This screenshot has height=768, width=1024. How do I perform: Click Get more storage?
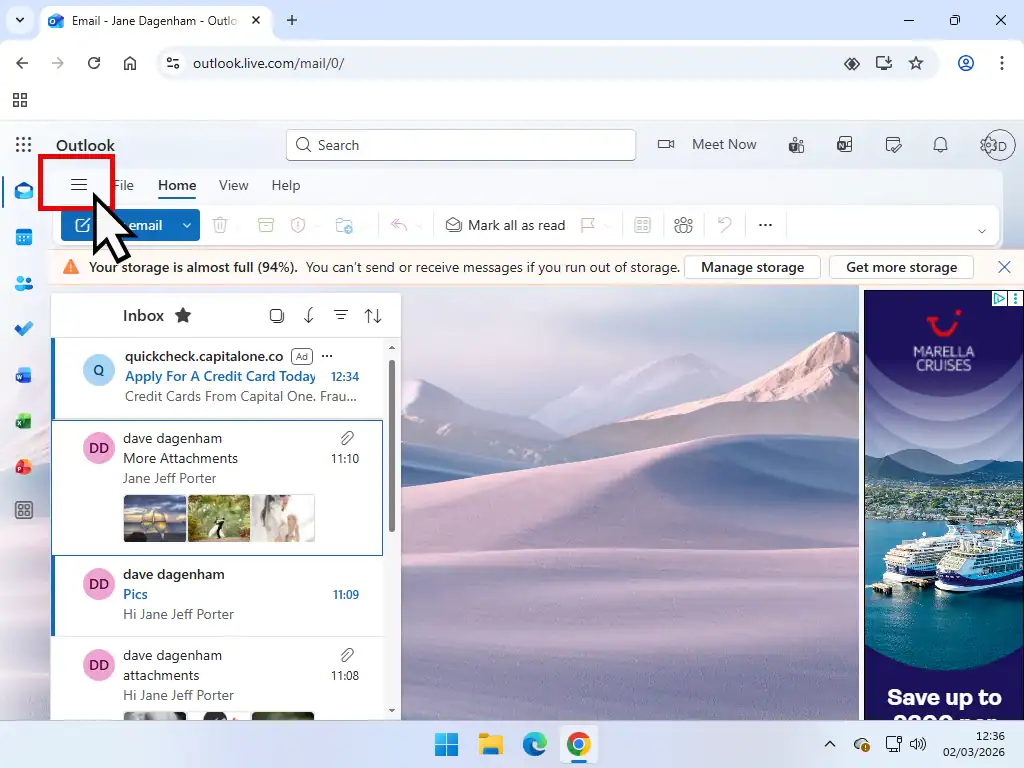pos(901,267)
